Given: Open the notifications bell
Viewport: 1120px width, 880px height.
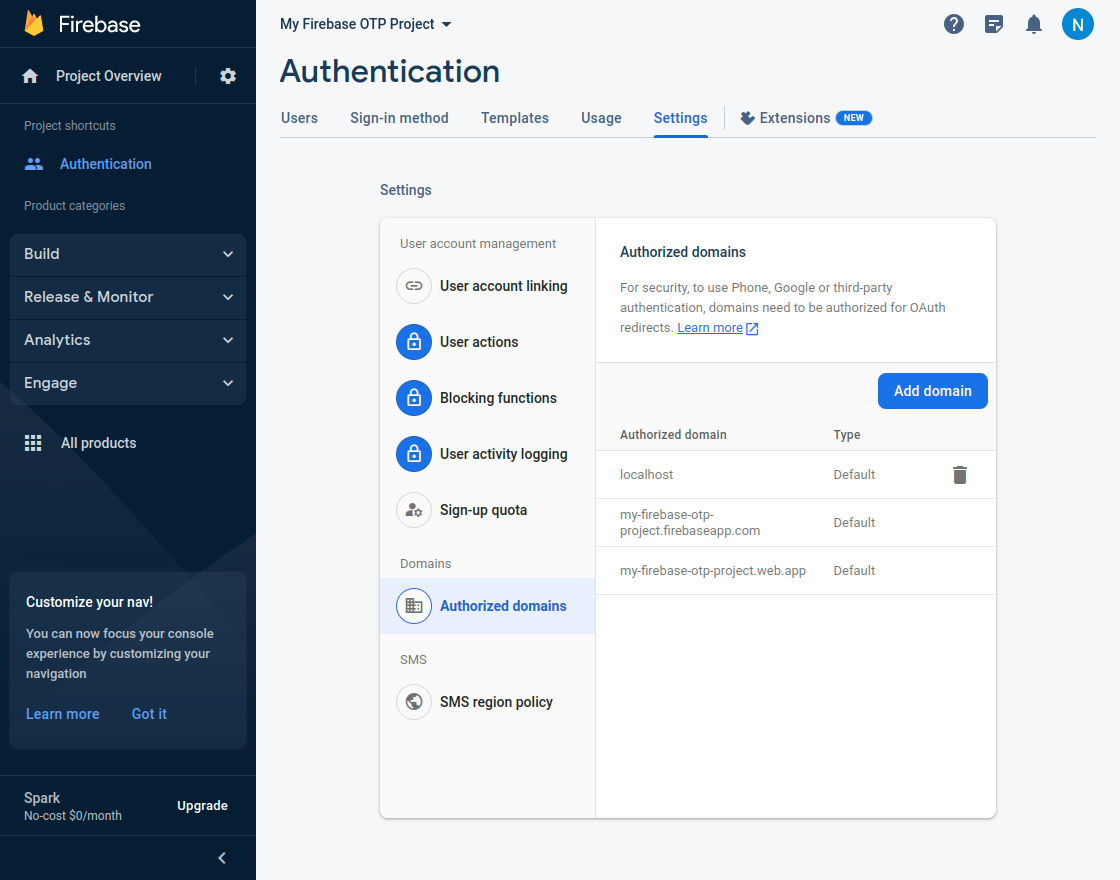Looking at the screenshot, I should (x=1034, y=23).
